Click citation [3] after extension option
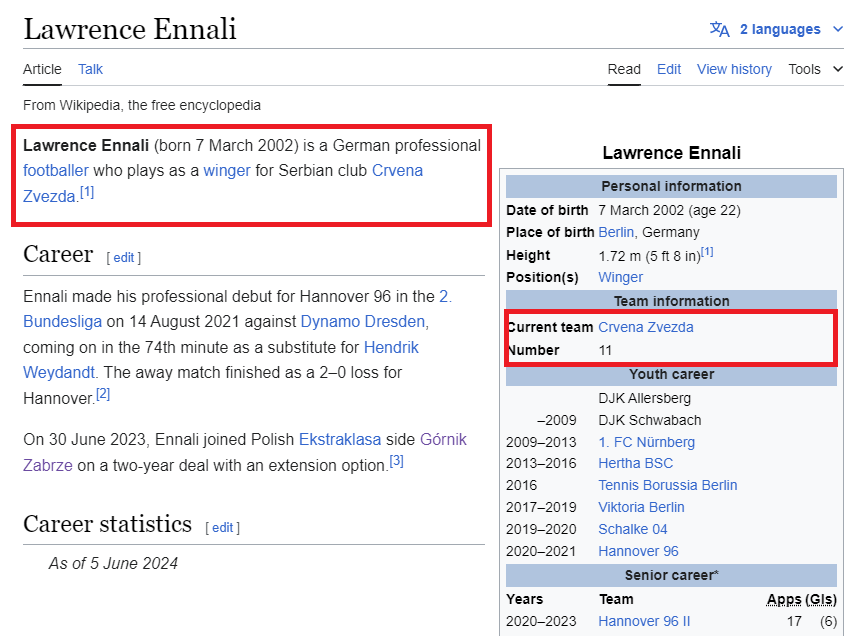This screenshot has width=848, height=636. pos(396,461)
